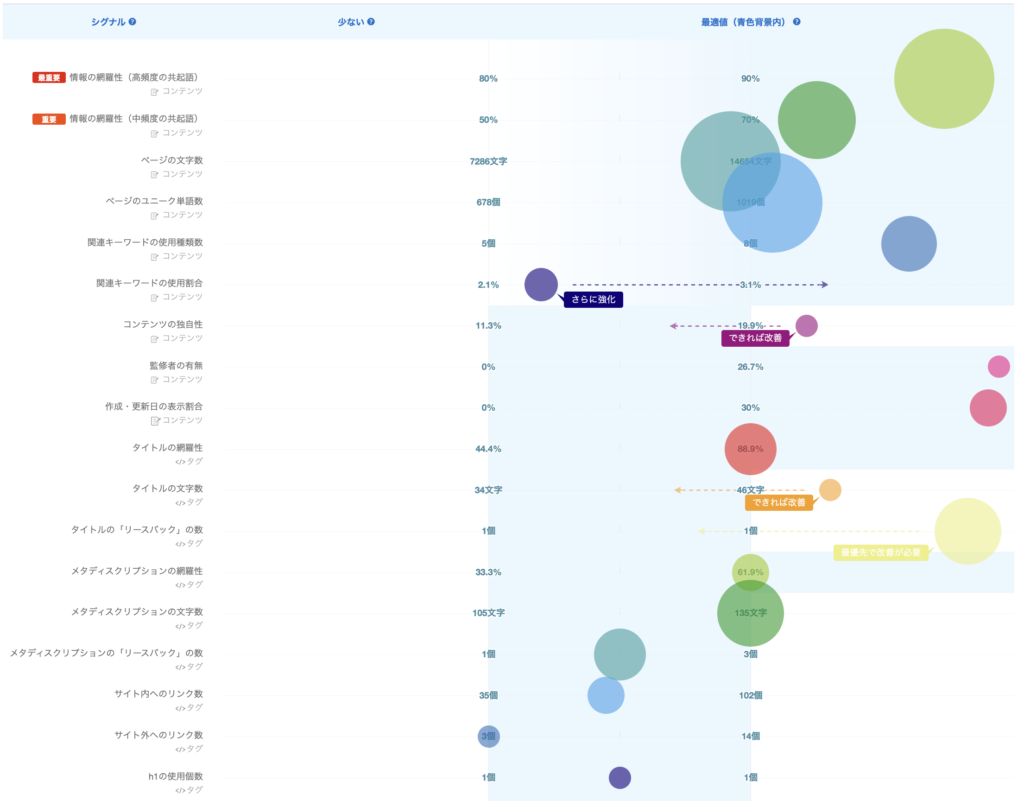Select the シグナル column header
Screen dimensions: 1024x801
(x=108, y=22)
